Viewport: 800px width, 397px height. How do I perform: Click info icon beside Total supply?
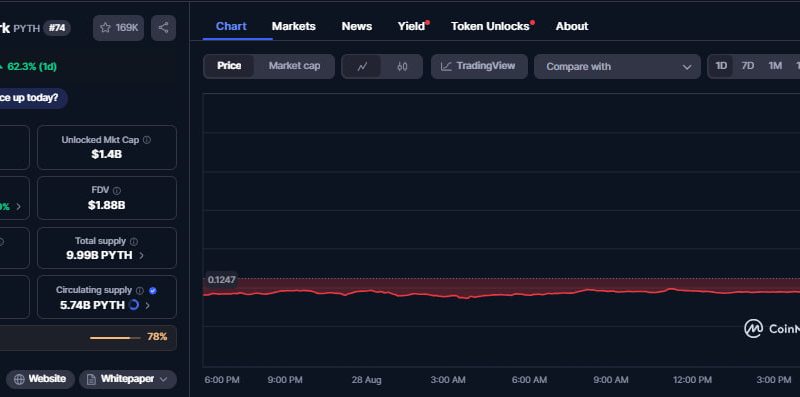(134, 241)
